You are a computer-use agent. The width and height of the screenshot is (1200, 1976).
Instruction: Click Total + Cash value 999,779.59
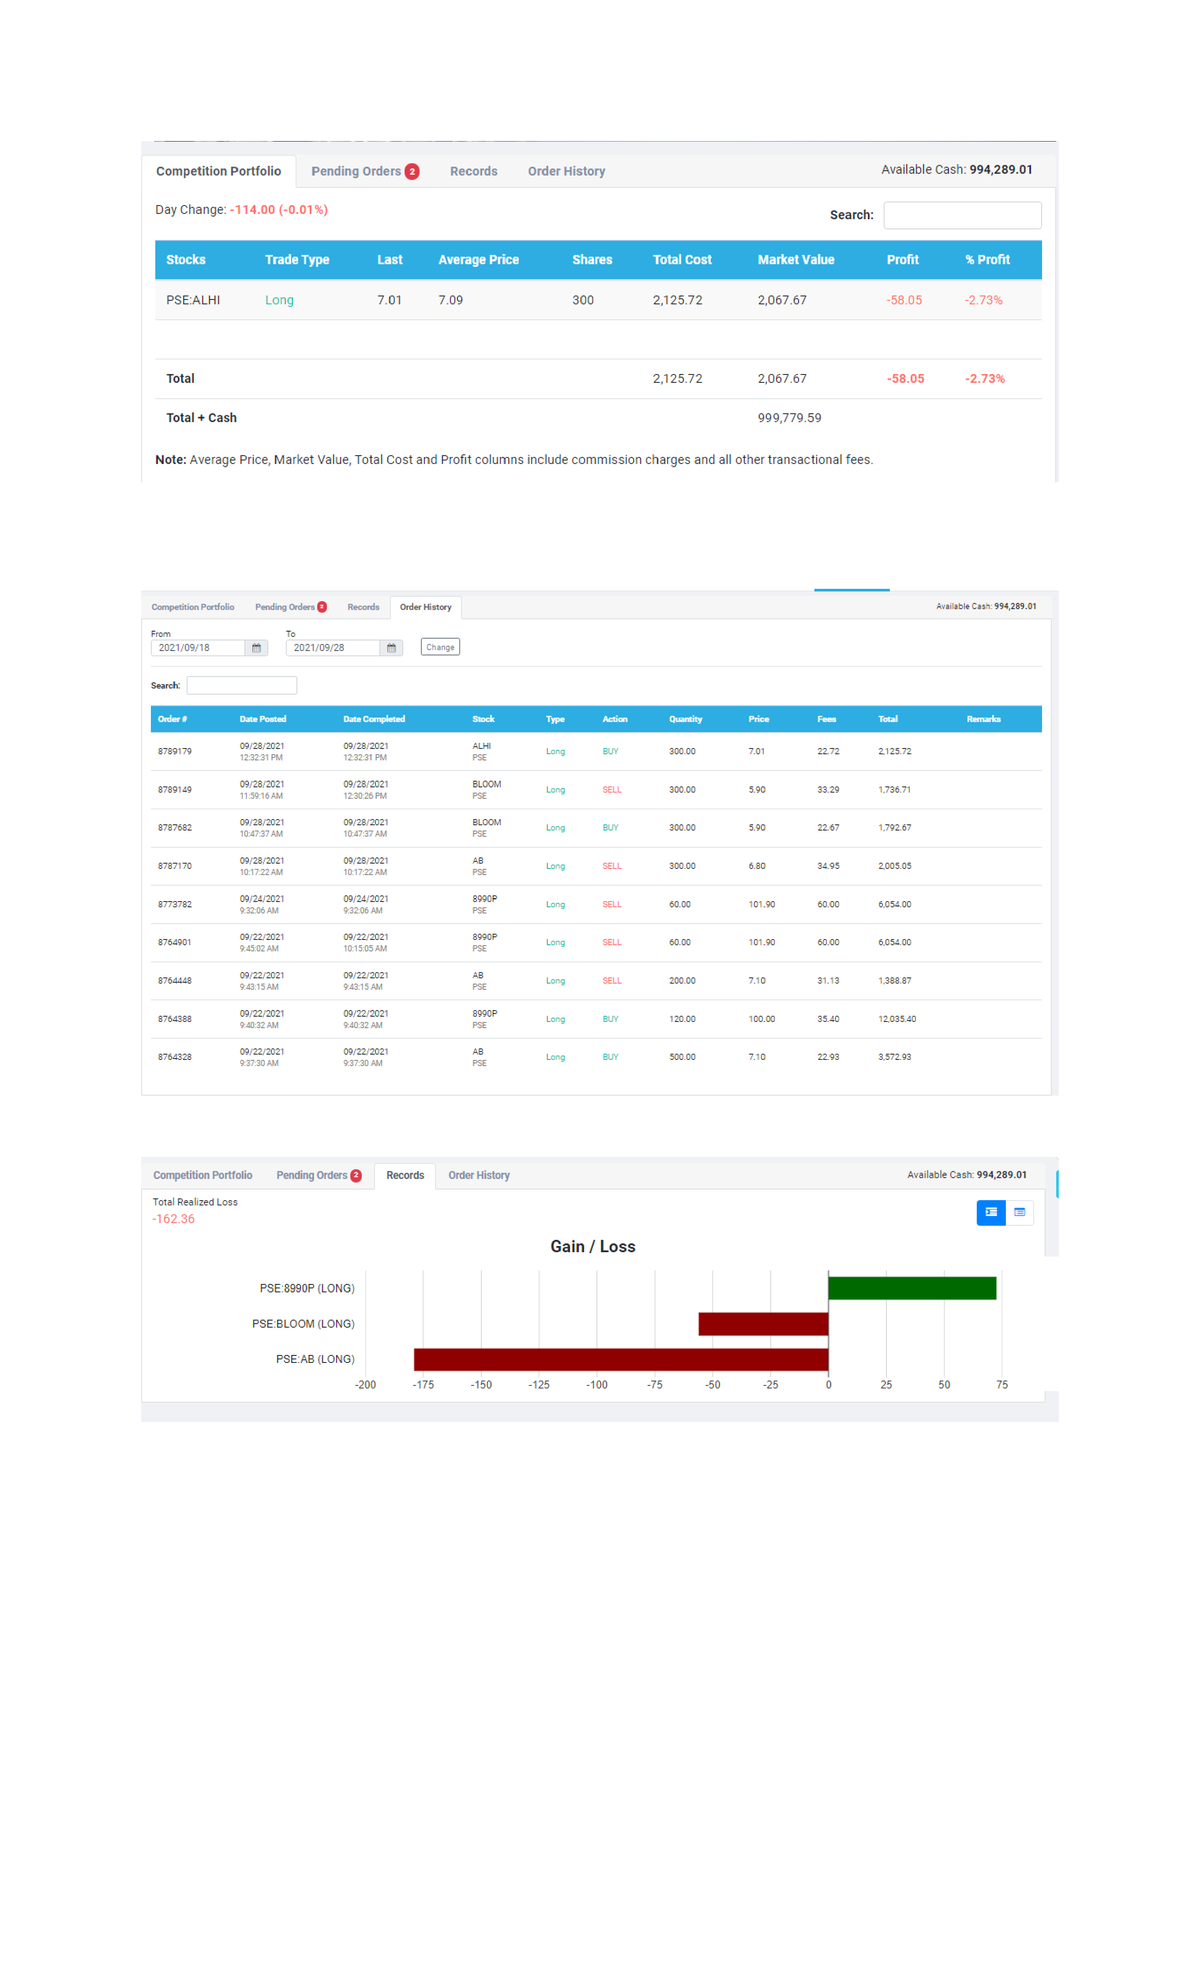coord(789,418)
